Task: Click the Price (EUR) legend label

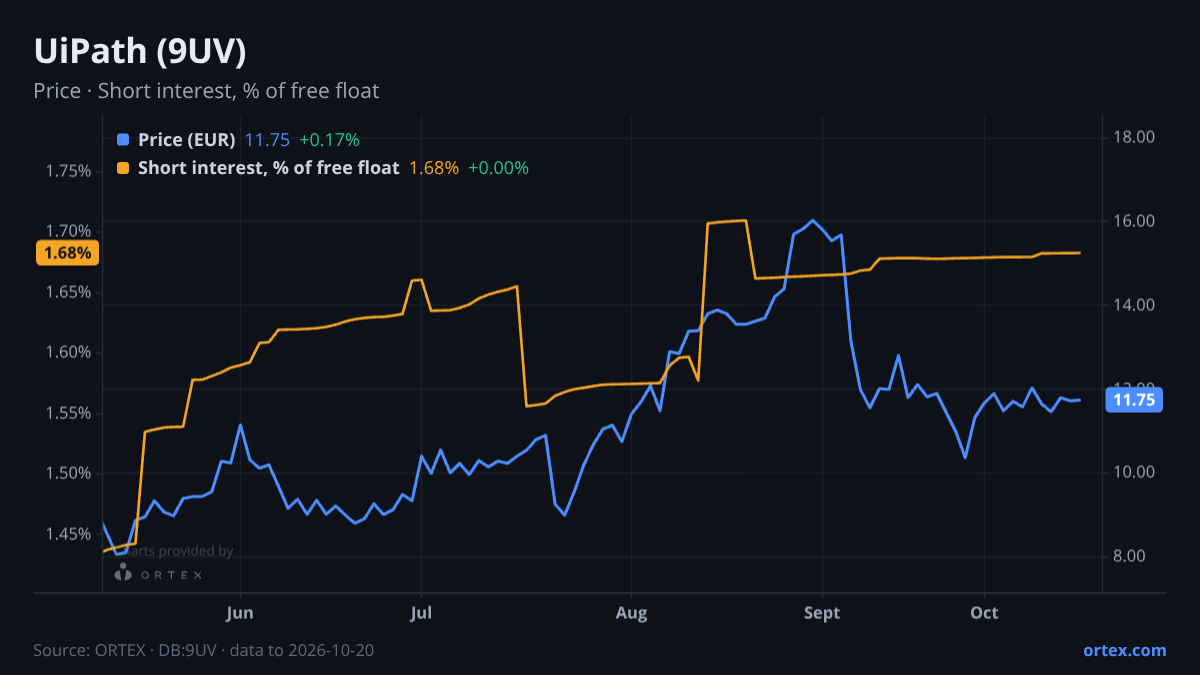Action: coord(187,140)
